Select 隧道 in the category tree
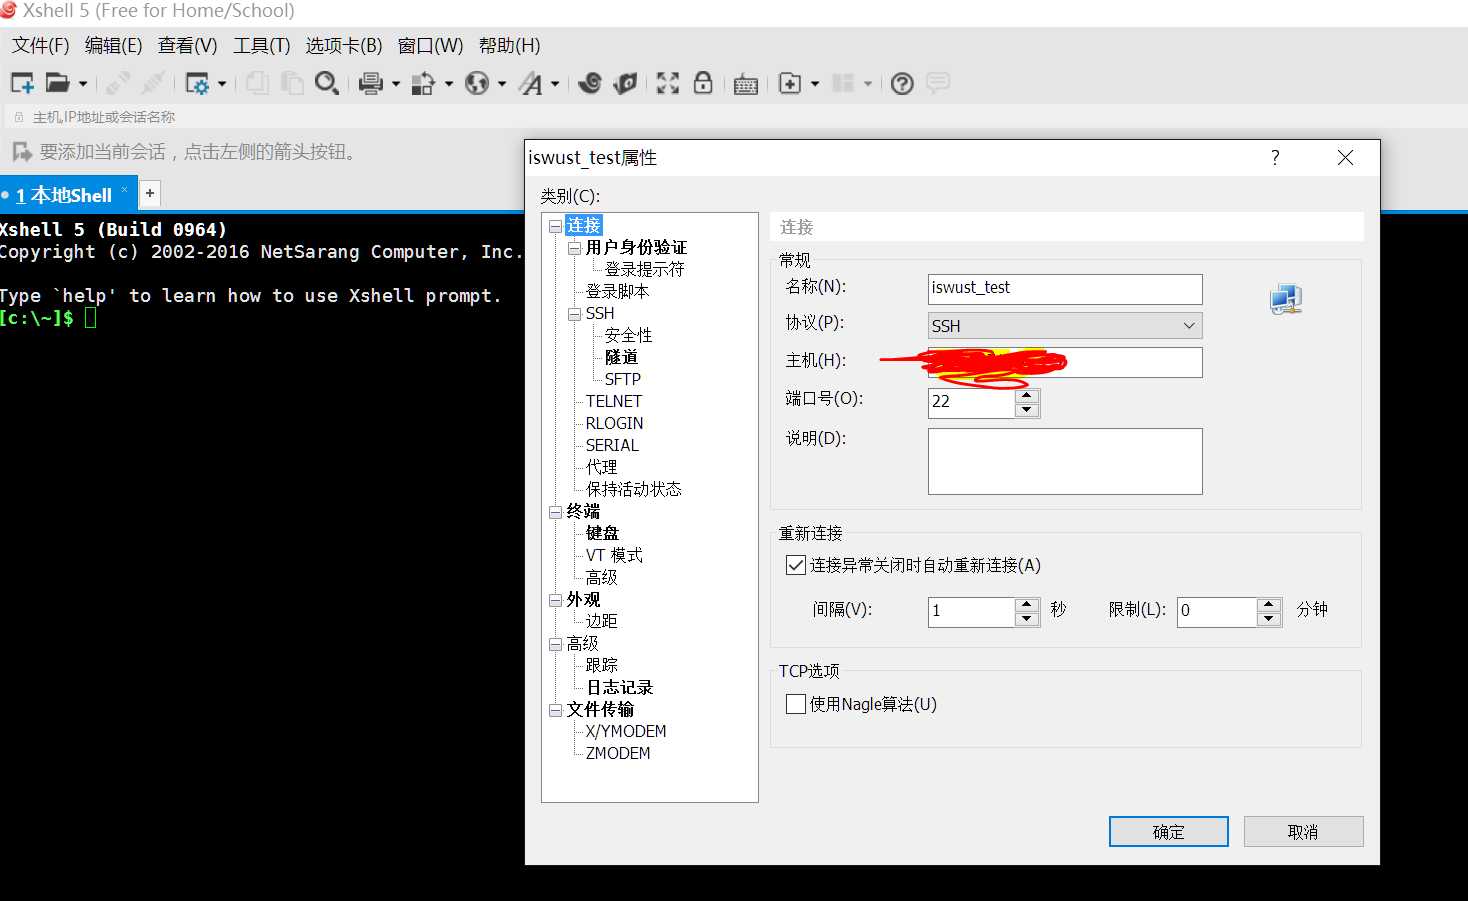 point(621,358)
